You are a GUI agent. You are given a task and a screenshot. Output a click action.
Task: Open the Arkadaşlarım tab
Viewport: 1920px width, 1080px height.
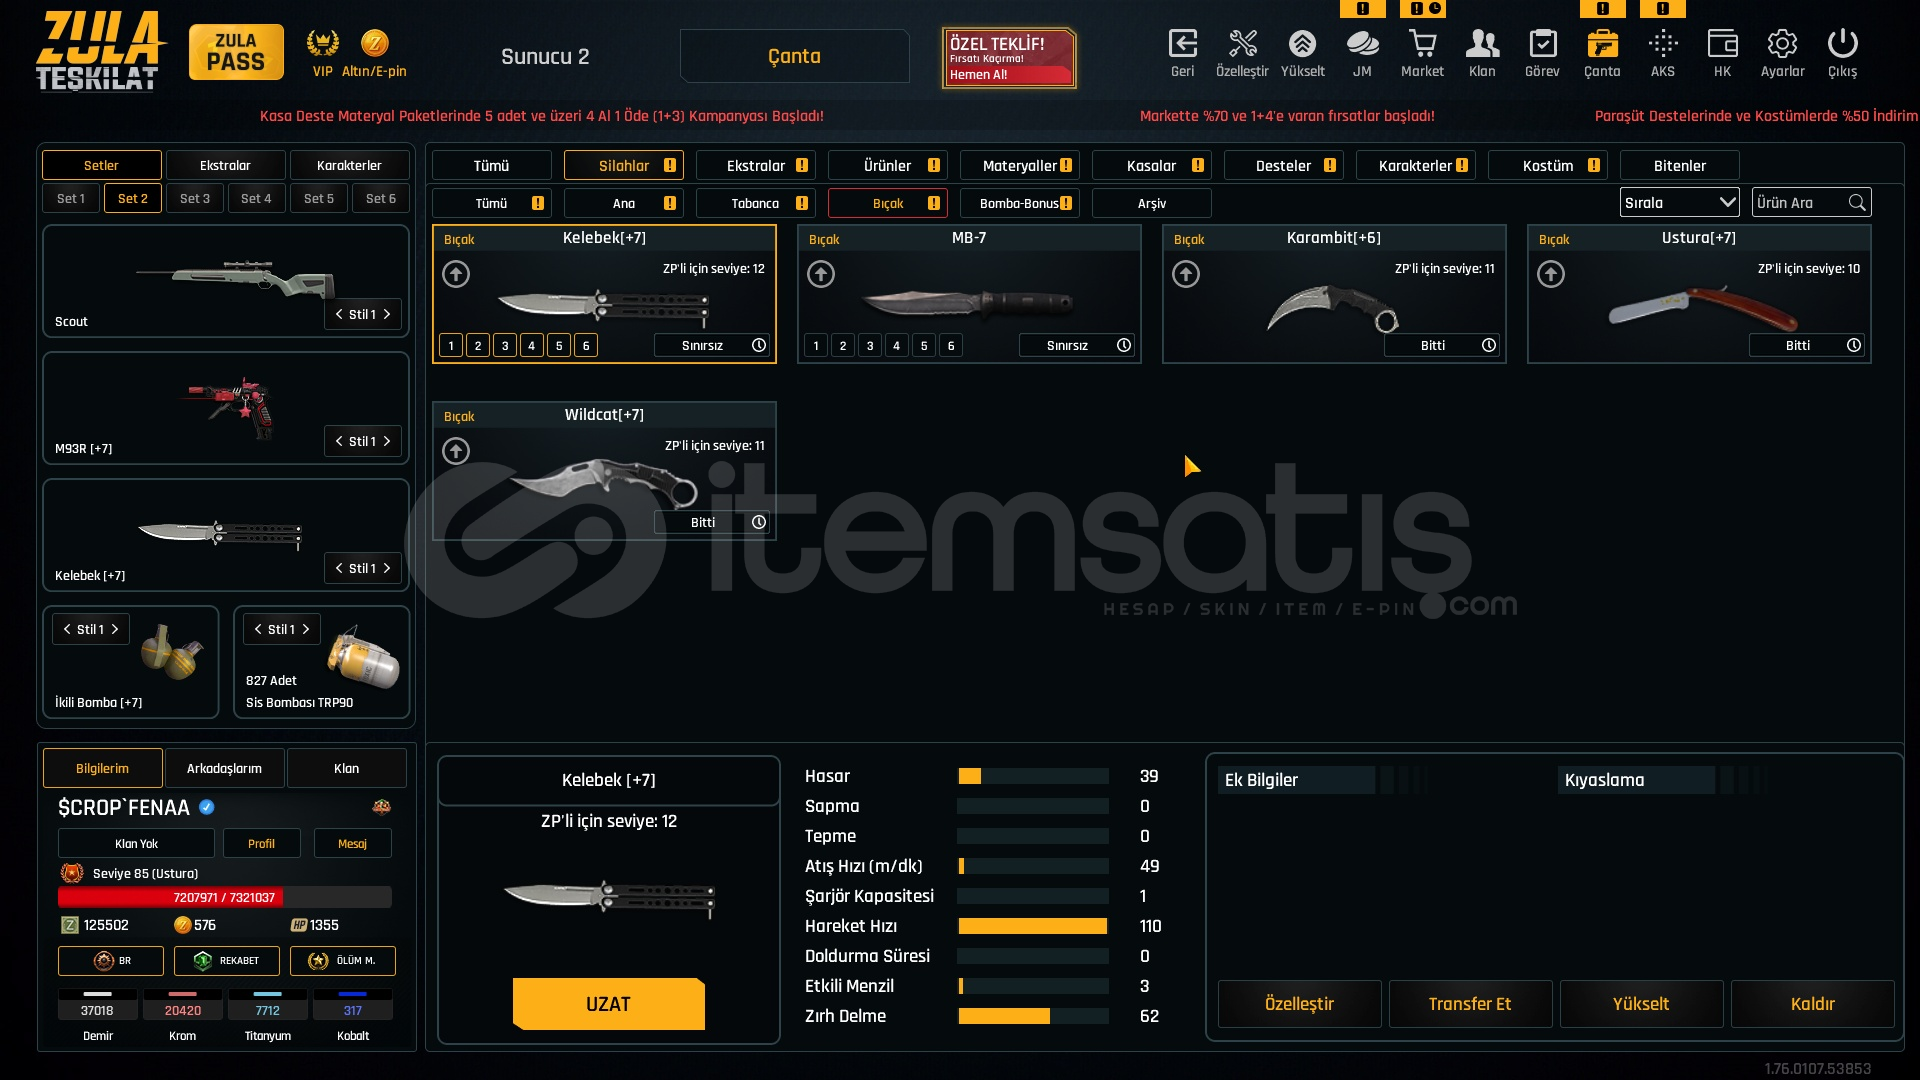pos(225,768)
